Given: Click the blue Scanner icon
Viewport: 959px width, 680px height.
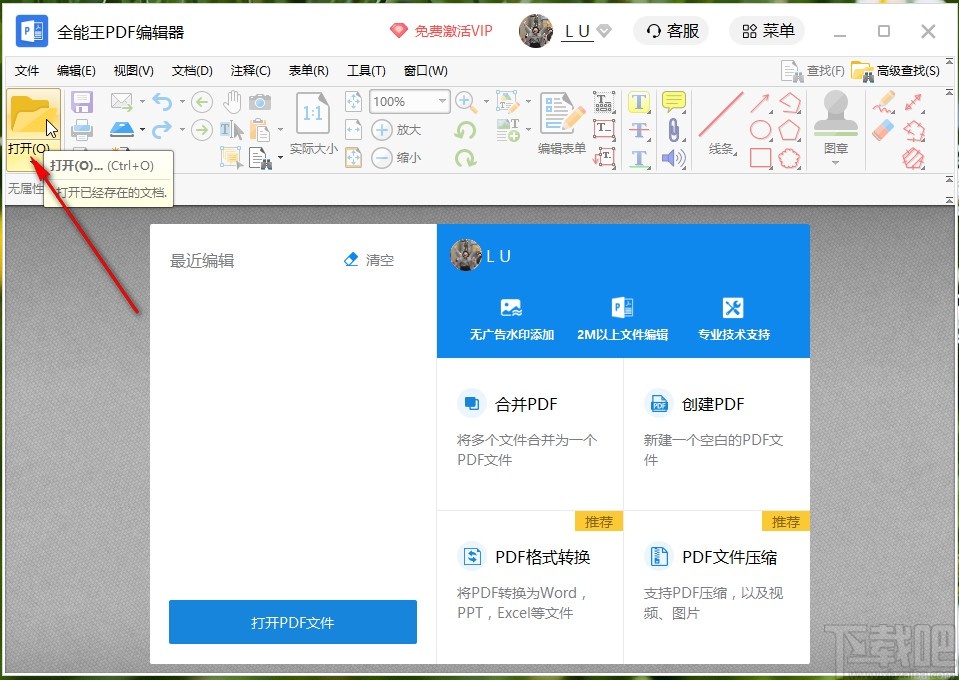Looking at the screenshot, I should click(x=122, y=129).
